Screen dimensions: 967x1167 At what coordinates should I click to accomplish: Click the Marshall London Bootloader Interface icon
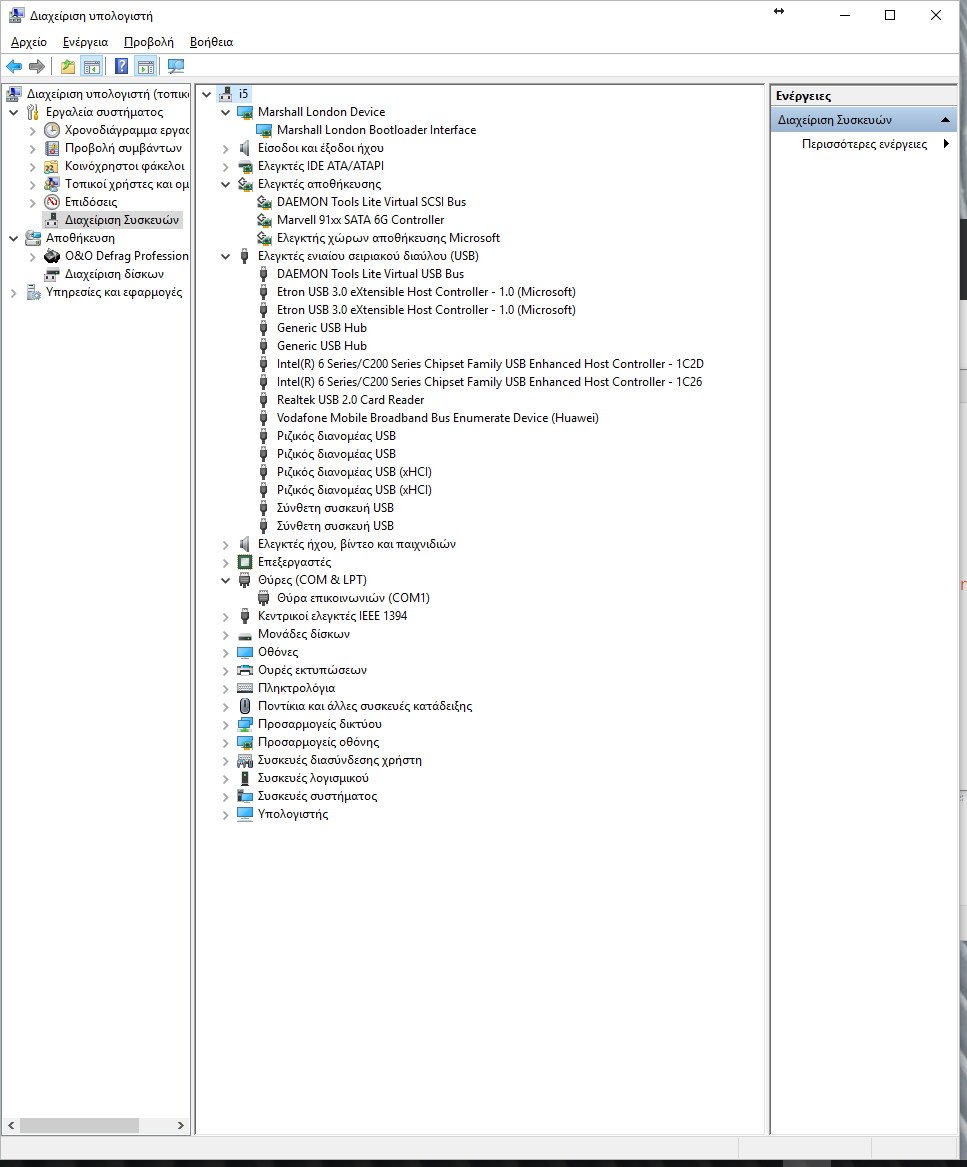coord(264,130)
